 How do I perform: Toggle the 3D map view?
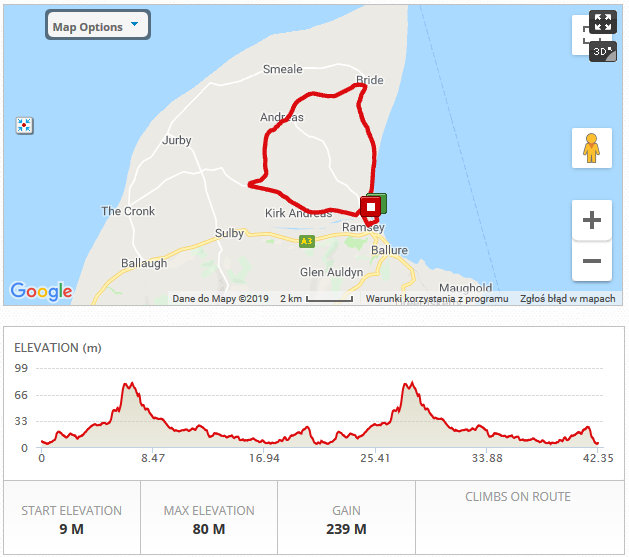602,50
